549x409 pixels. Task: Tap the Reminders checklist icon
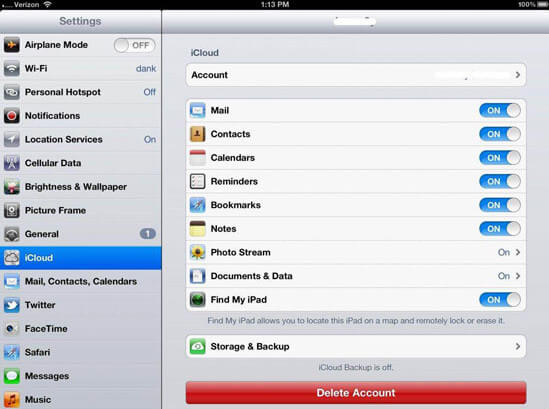[197, 181]
